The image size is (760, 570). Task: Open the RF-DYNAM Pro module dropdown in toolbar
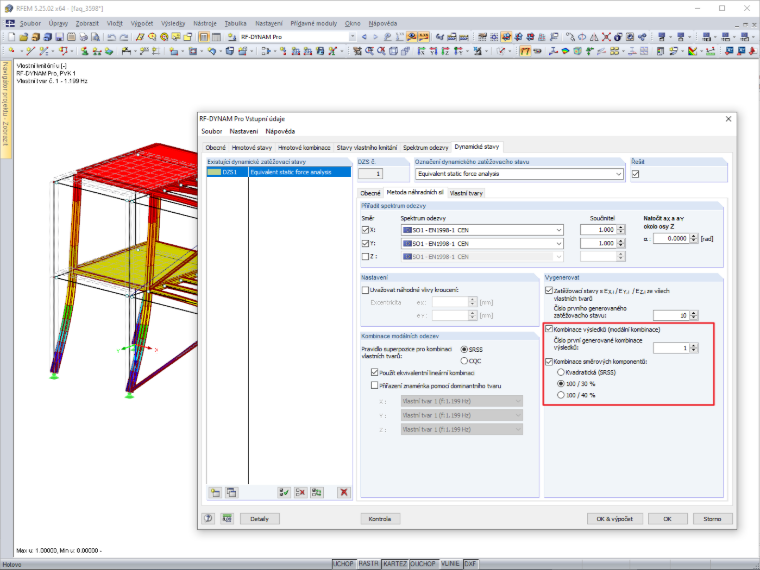(x=352, y=37)
